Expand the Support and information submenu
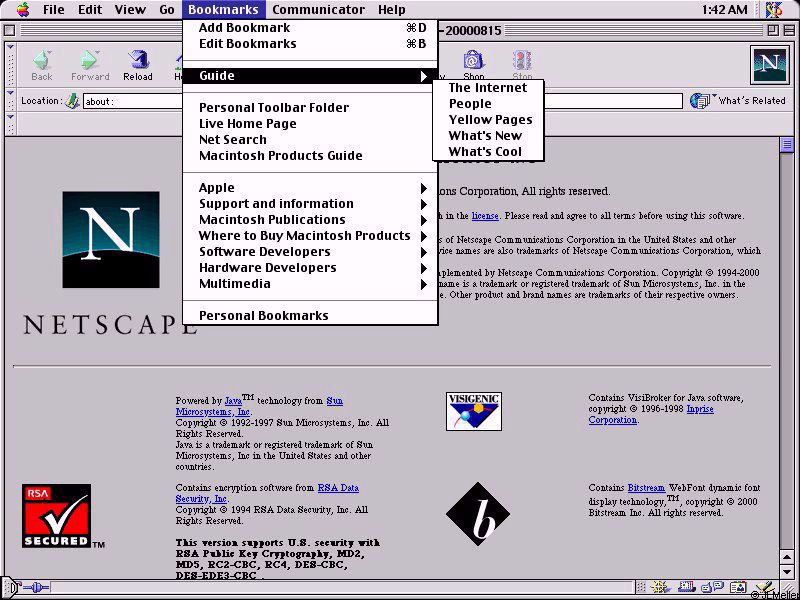The height and width of the screenshot is (600, 800). tap(310, 204)
